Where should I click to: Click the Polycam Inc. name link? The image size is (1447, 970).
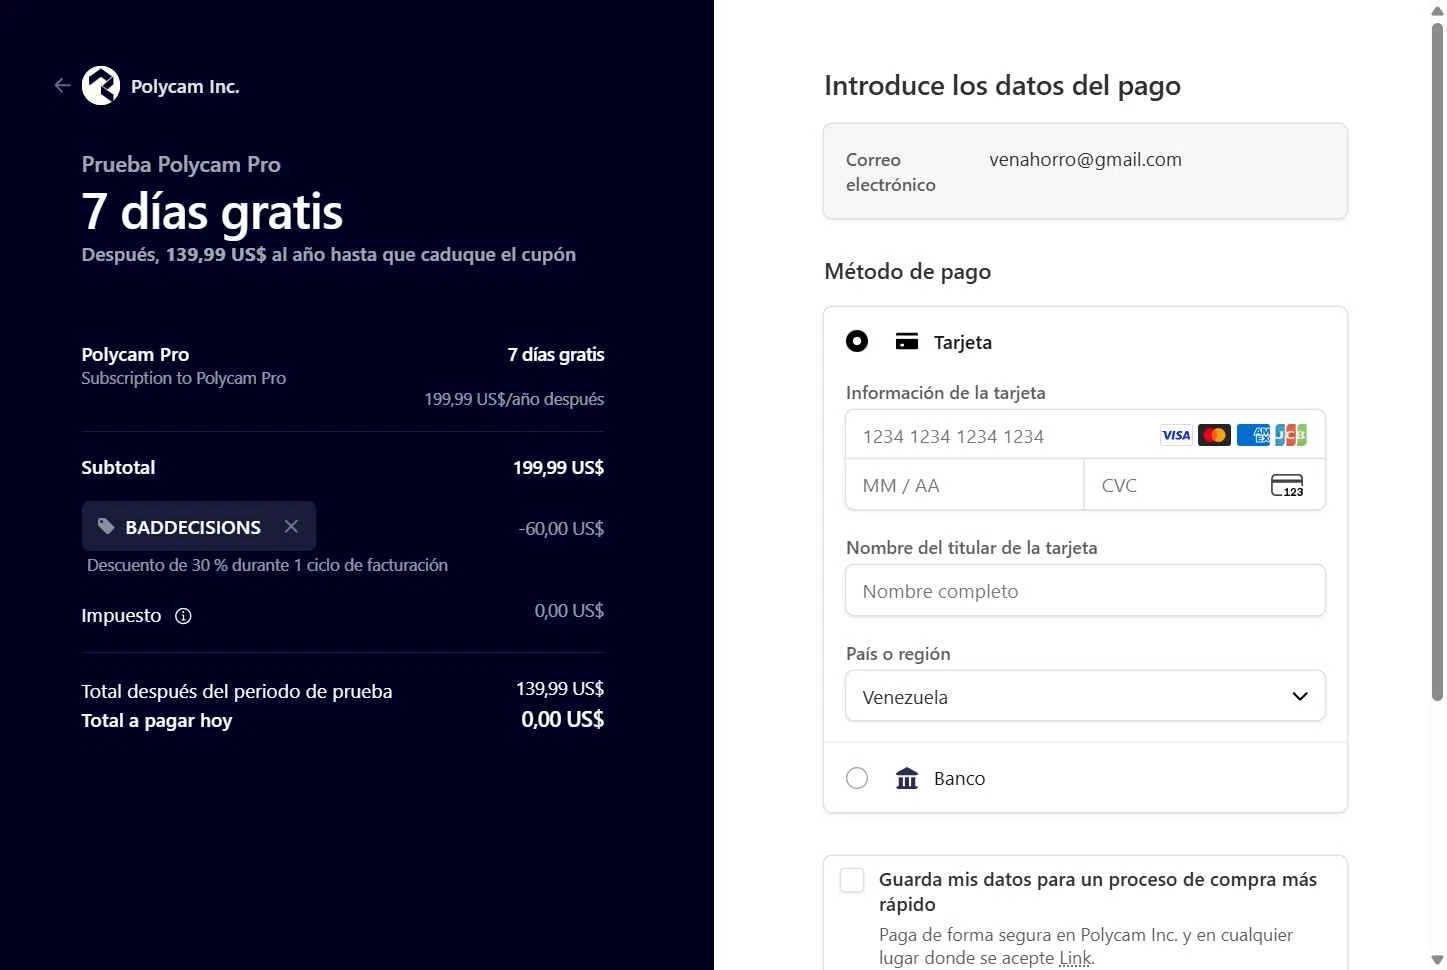(x=185, y=86)
